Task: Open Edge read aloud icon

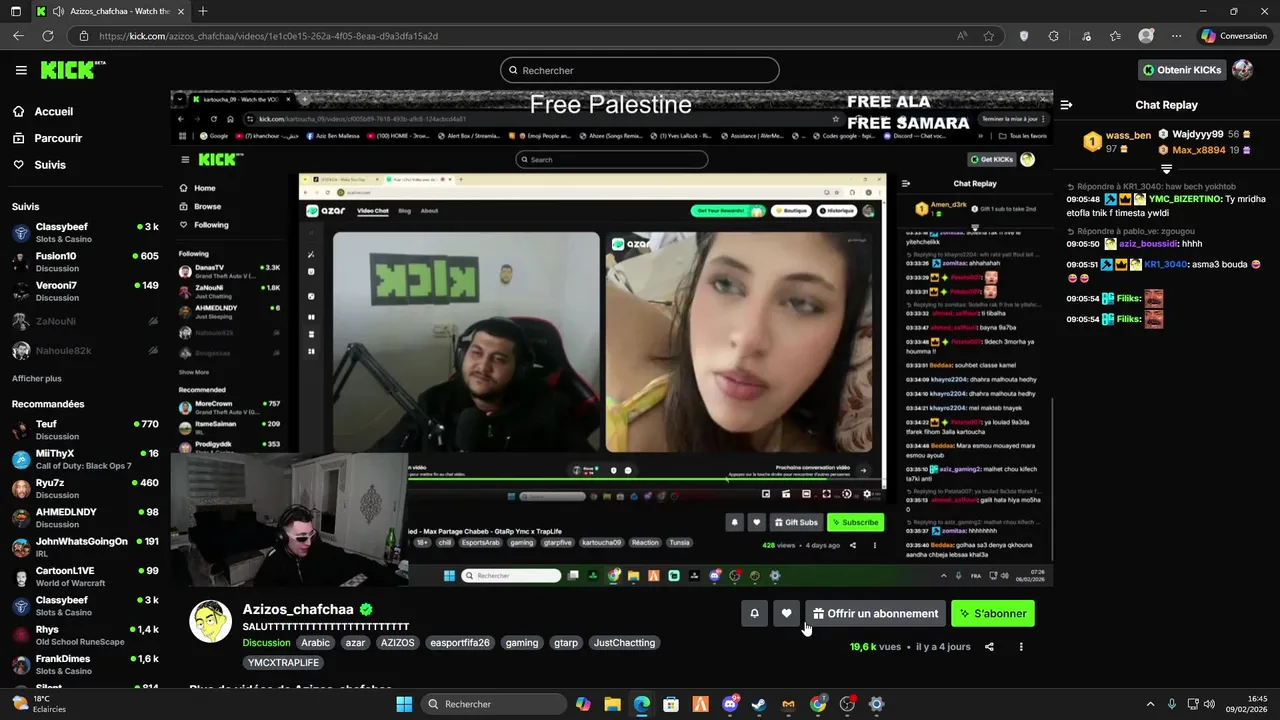Action: 962,36
